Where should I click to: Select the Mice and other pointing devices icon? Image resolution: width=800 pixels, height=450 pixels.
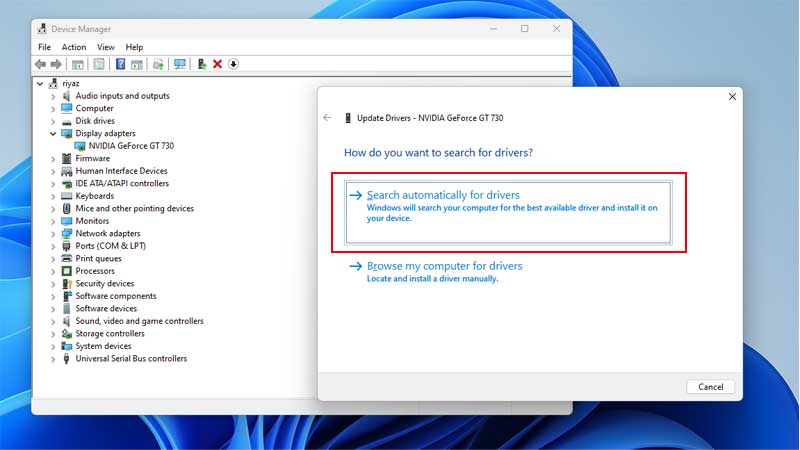66,208
